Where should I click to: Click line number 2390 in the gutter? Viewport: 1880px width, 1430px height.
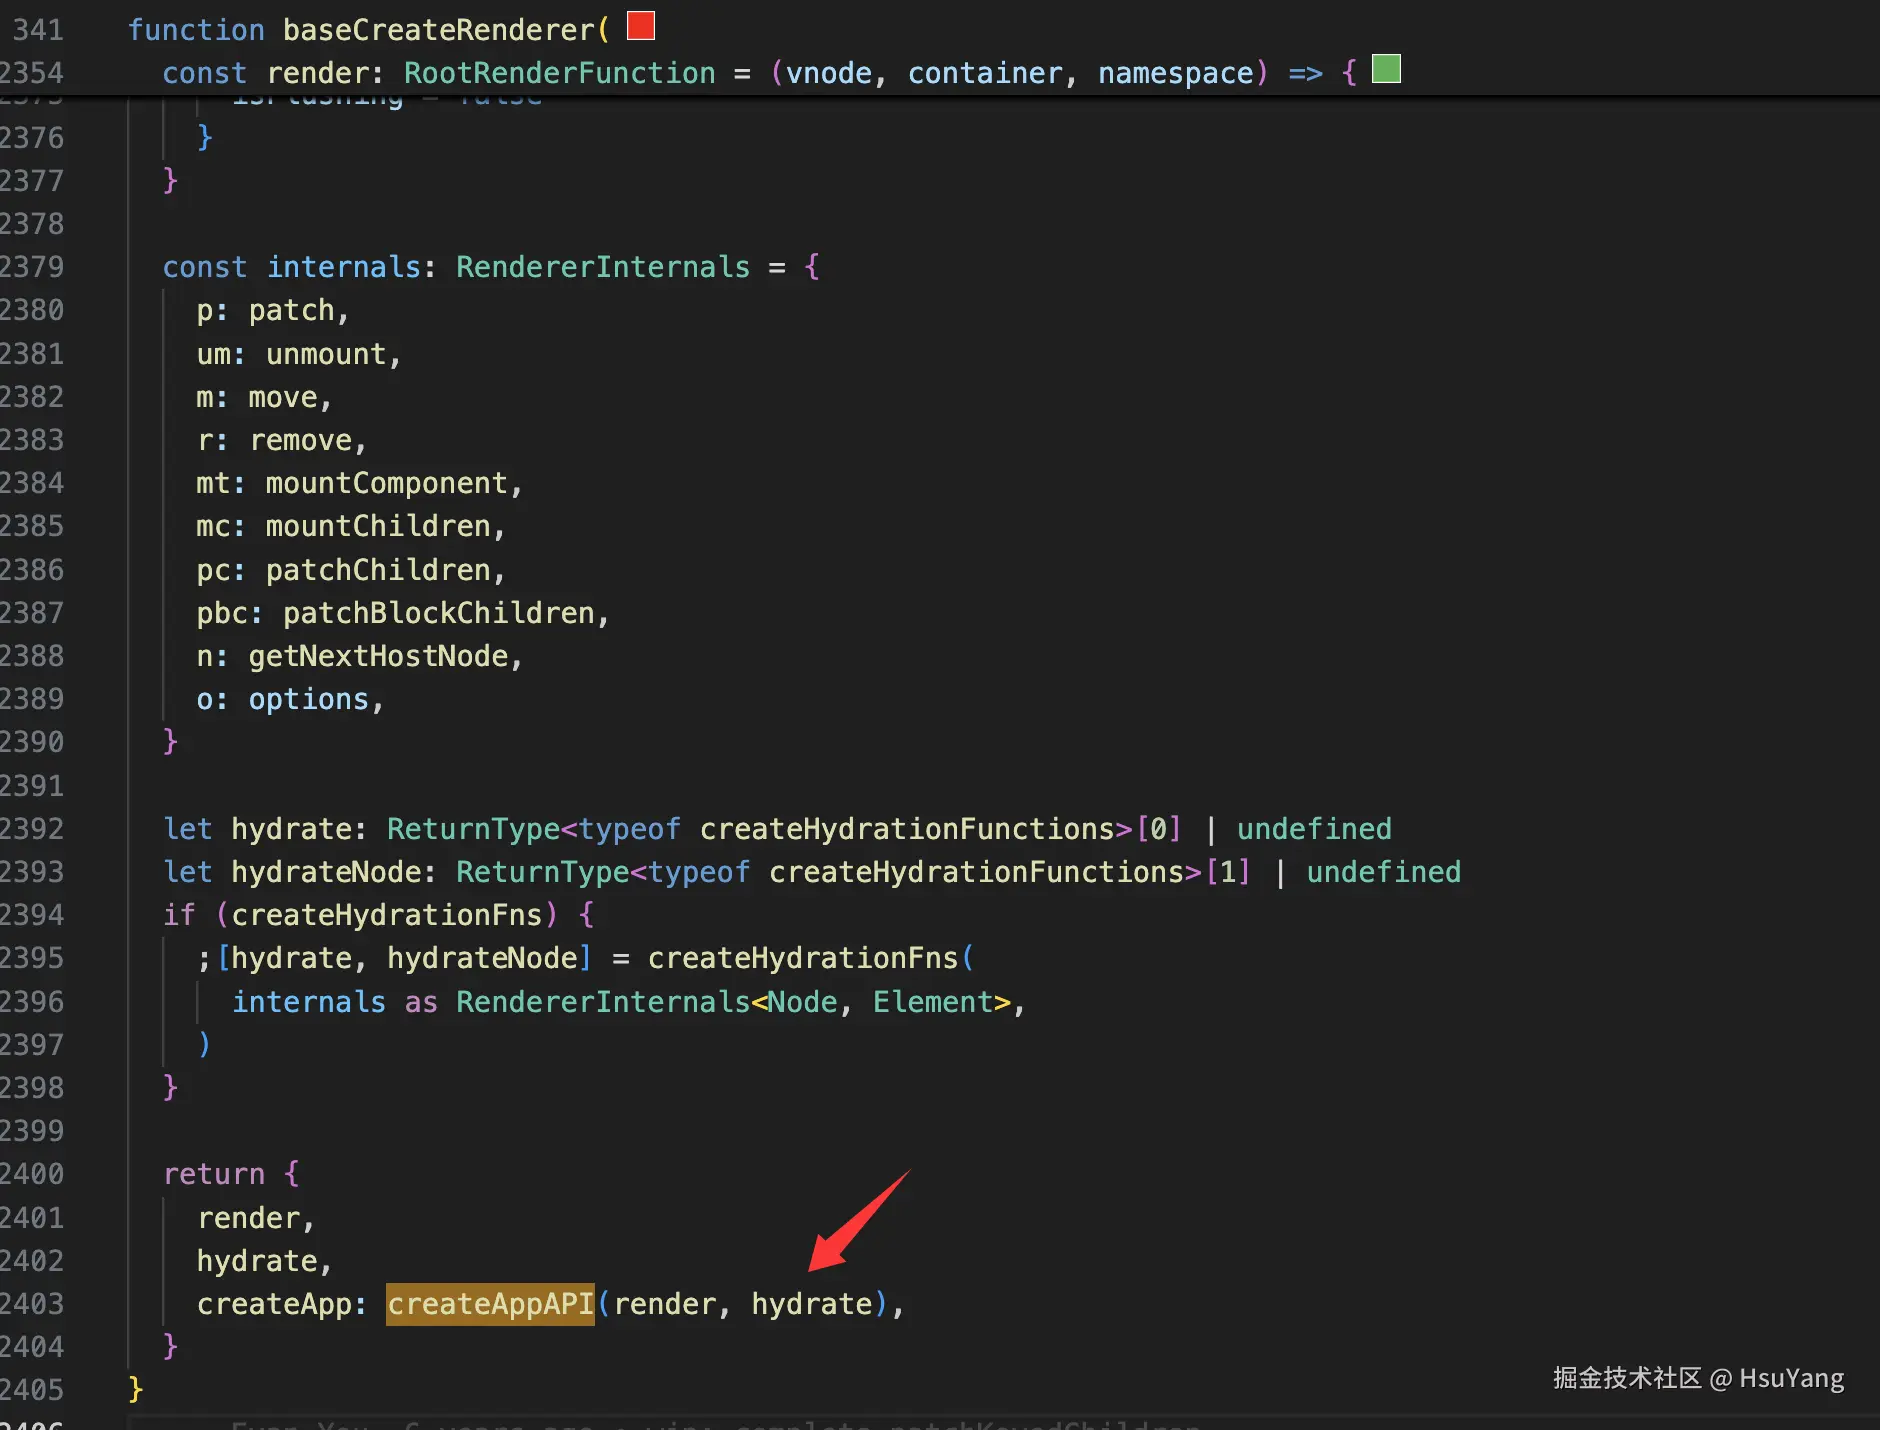32,742
